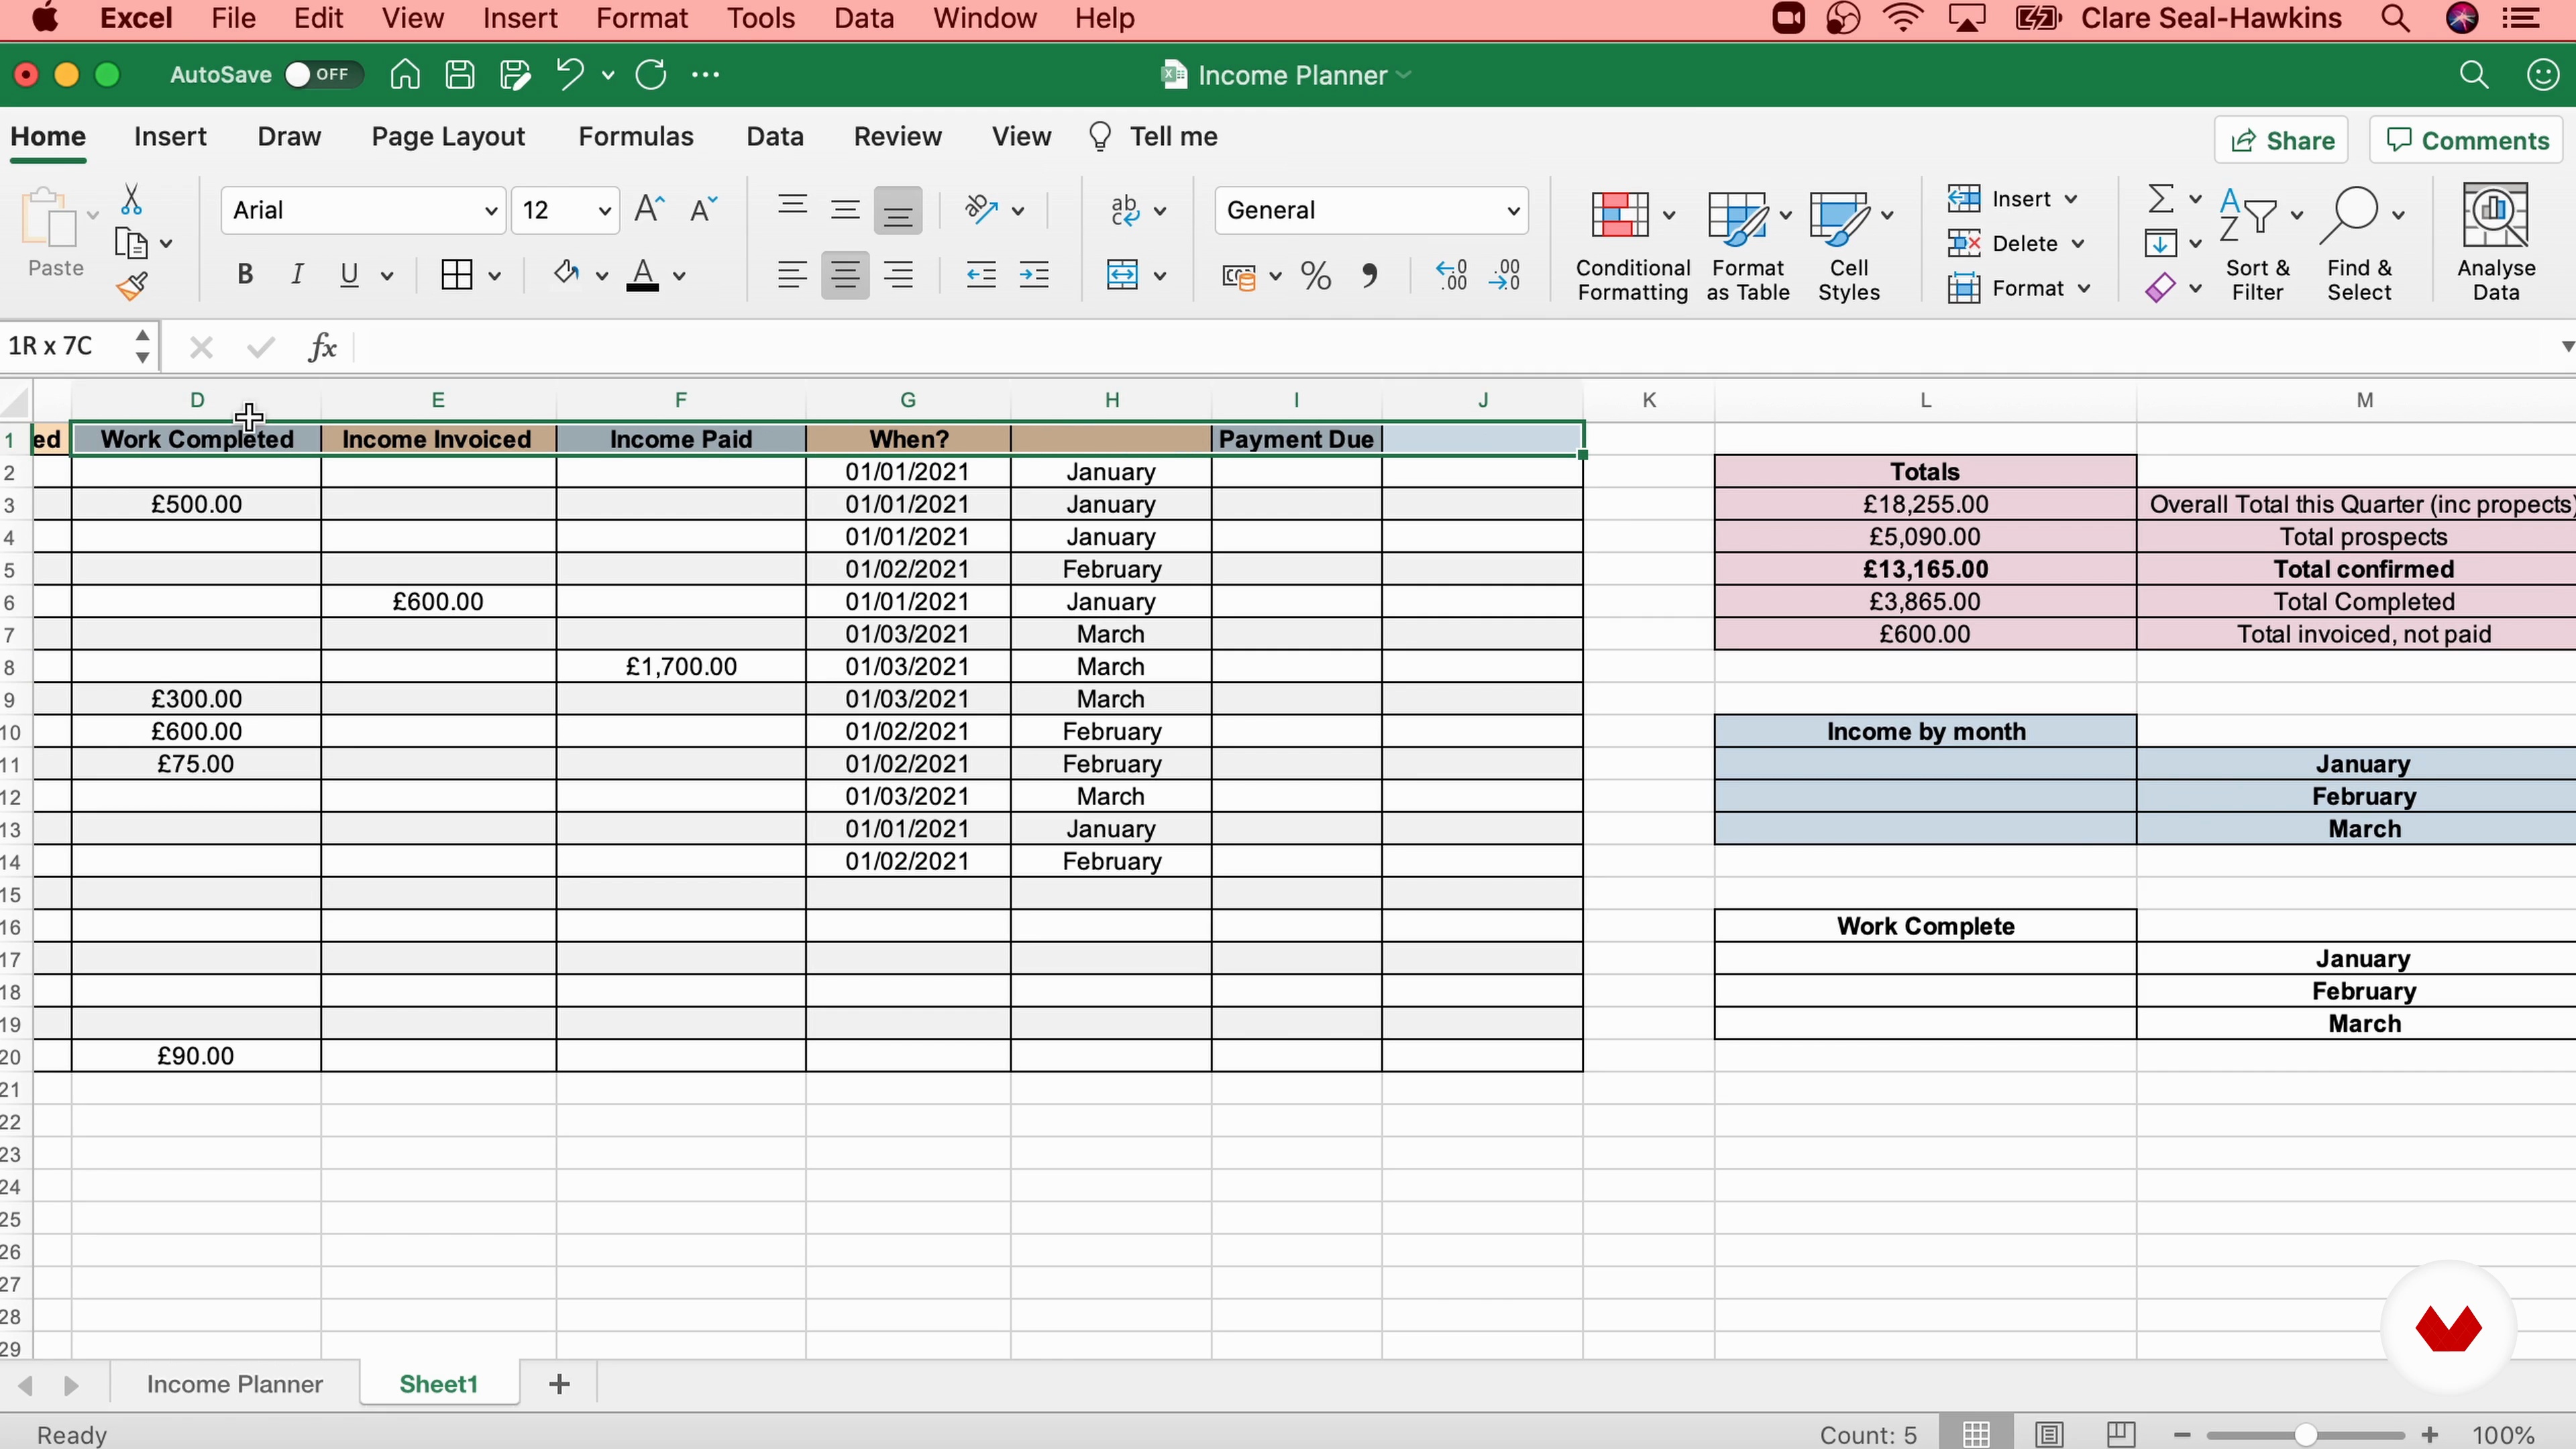The image size is (2576, 1449).
Task: Open the font size 12 dropdown
Action: click(x=604, y=210)
